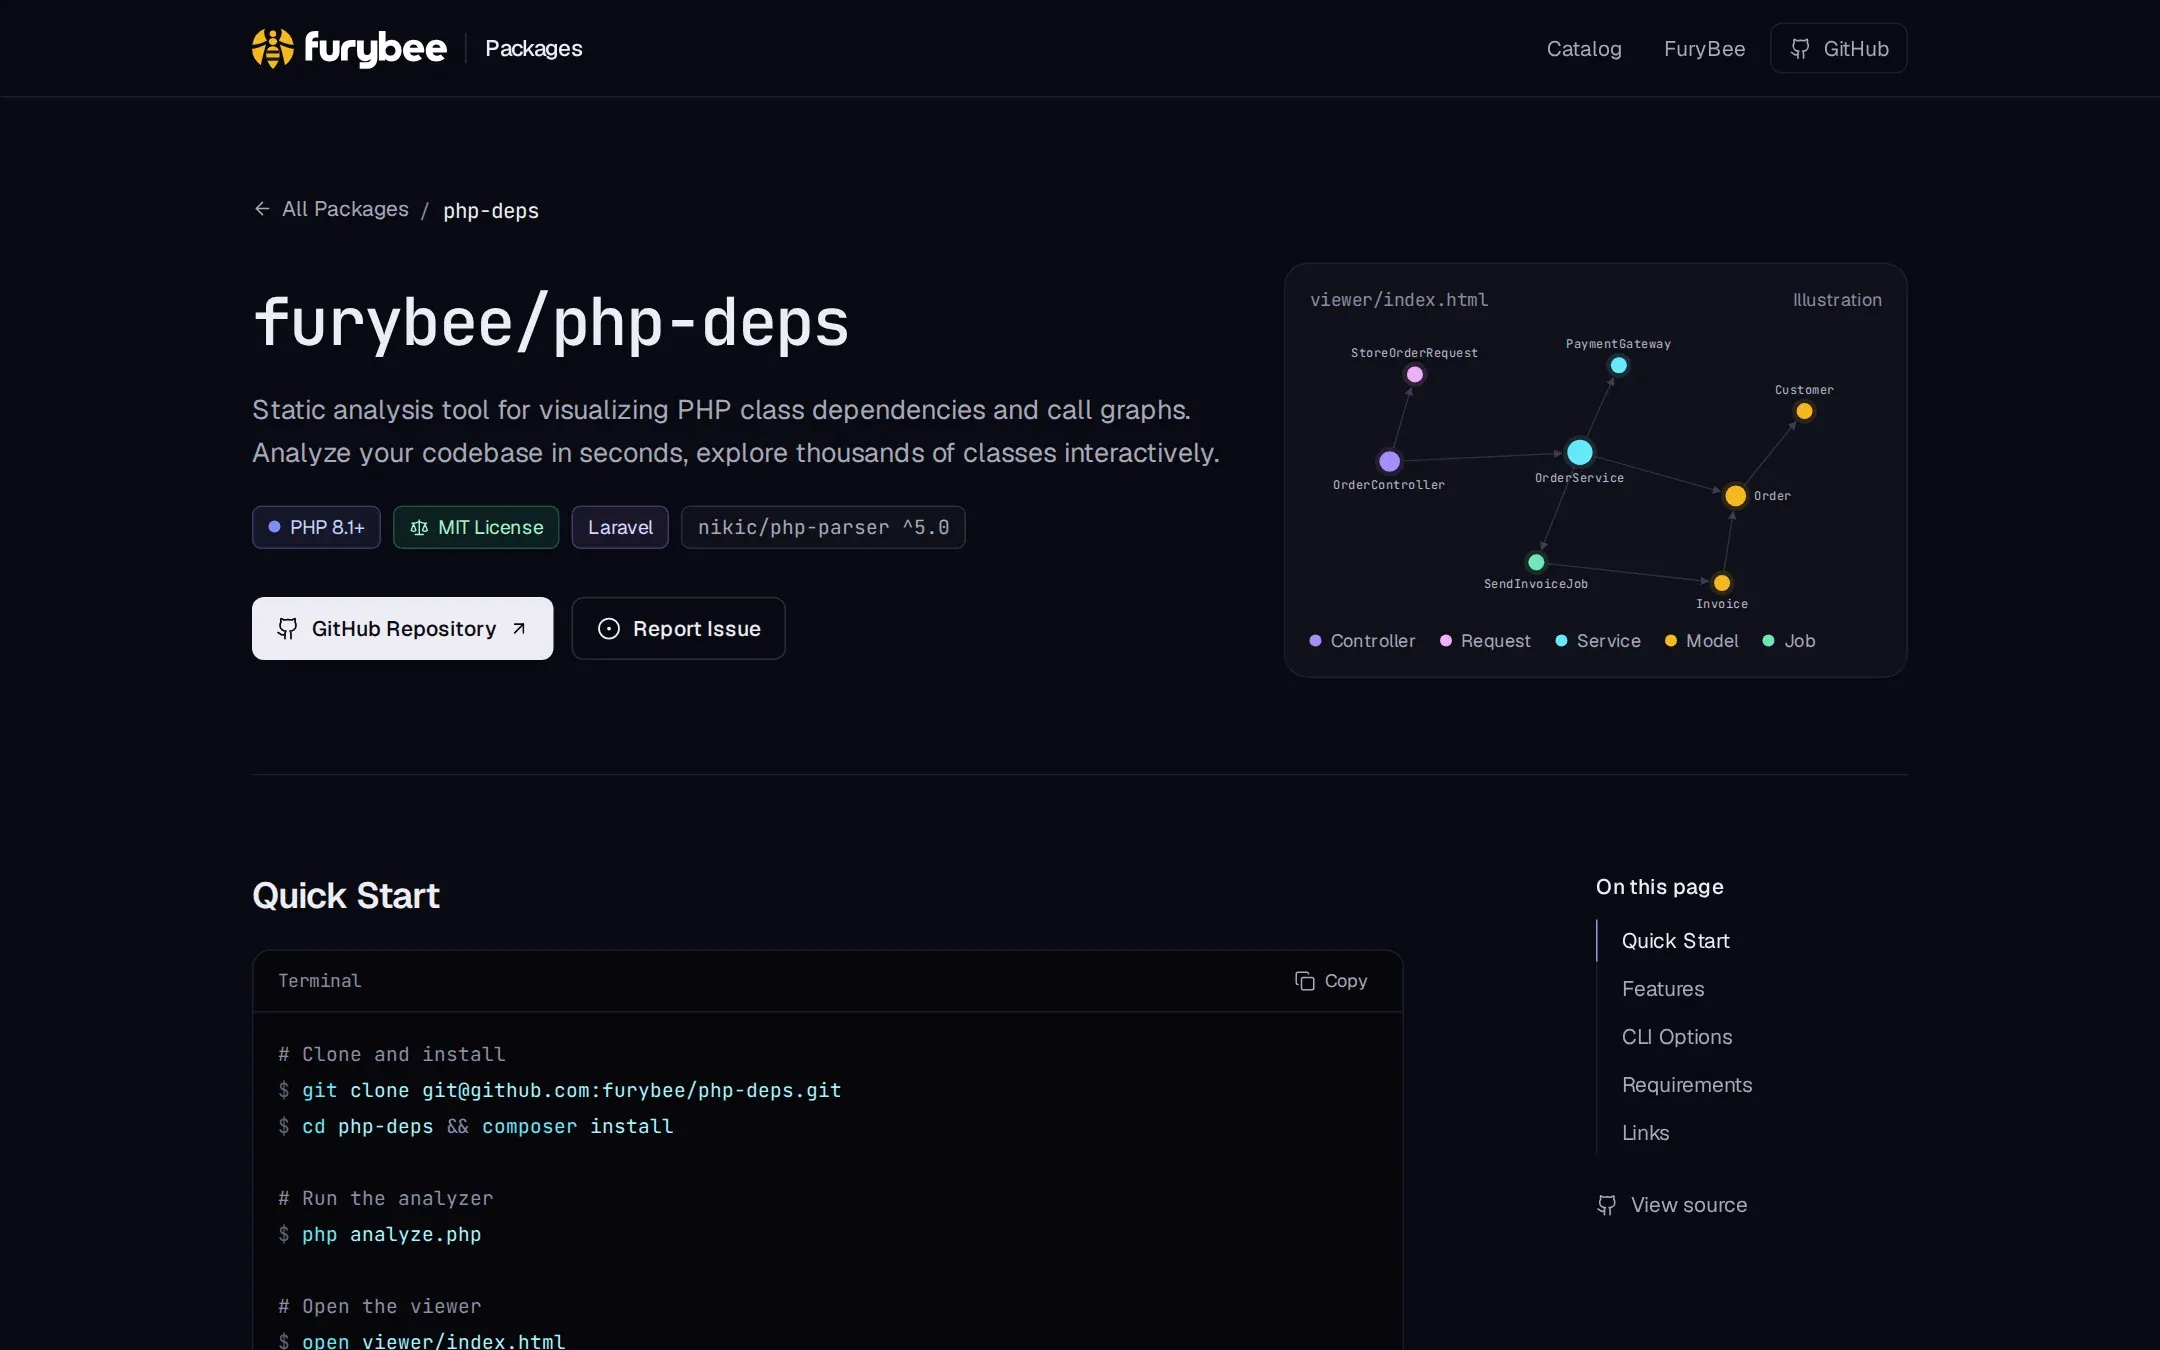Select the Customer node in the graph

[1804, 411]
